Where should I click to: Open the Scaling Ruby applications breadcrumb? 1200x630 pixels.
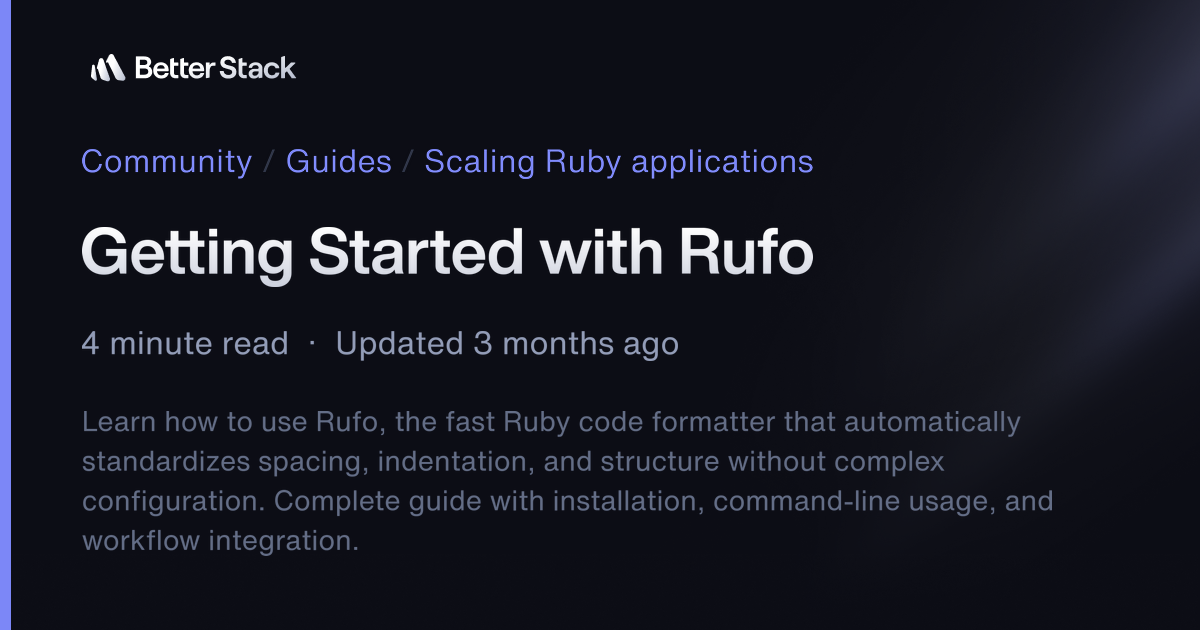[618, 161]
